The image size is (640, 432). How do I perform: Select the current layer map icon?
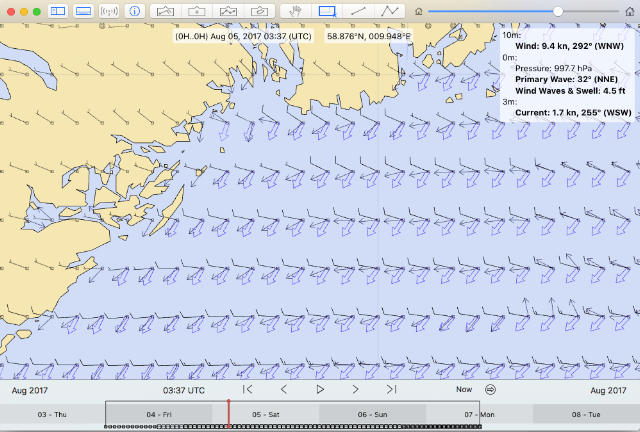coord(259,11)
